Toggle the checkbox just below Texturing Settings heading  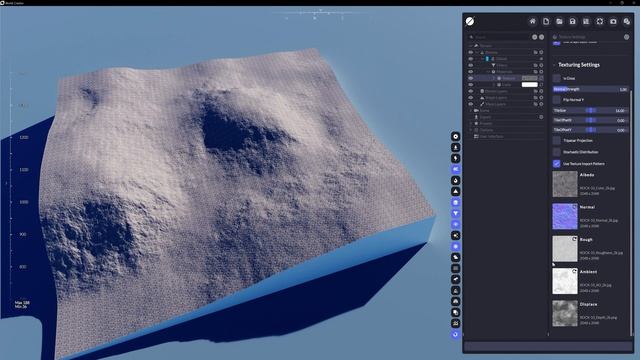click(557, 78)
